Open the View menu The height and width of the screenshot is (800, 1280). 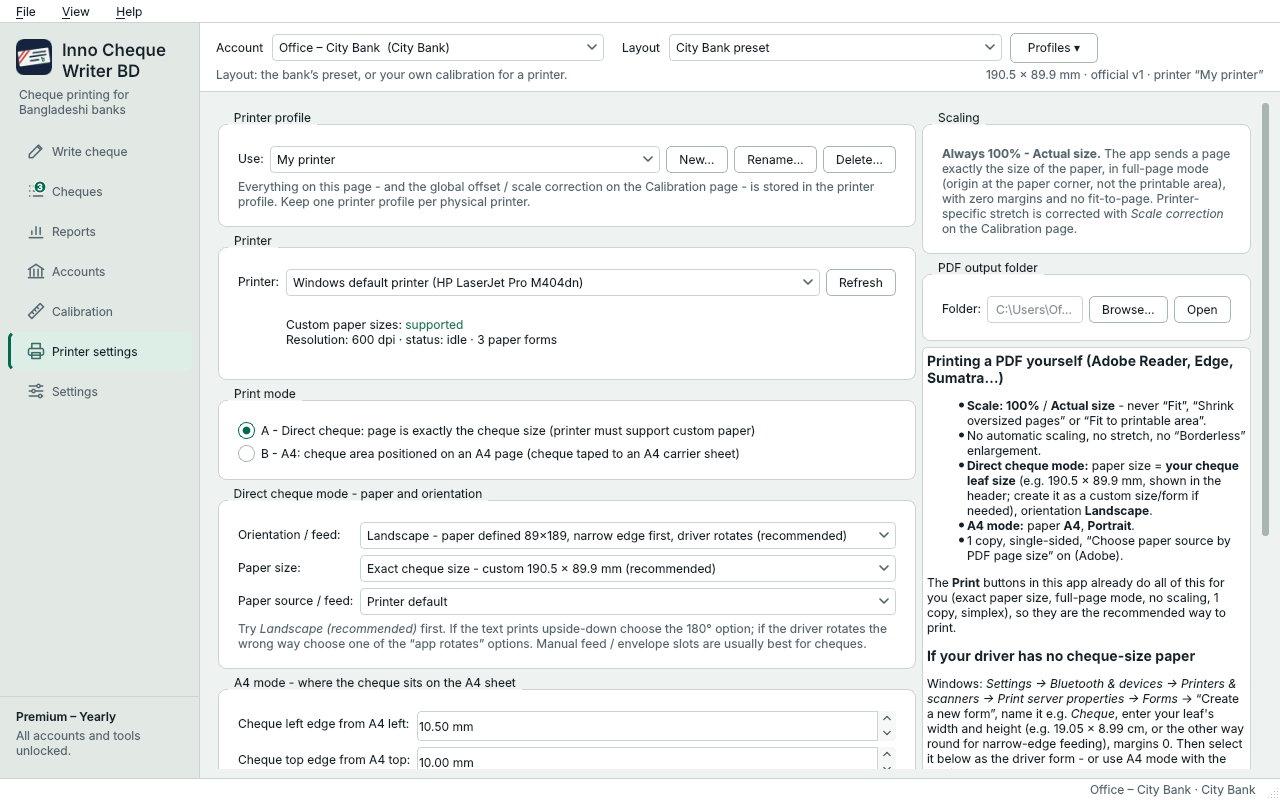[x=76, y=12]
